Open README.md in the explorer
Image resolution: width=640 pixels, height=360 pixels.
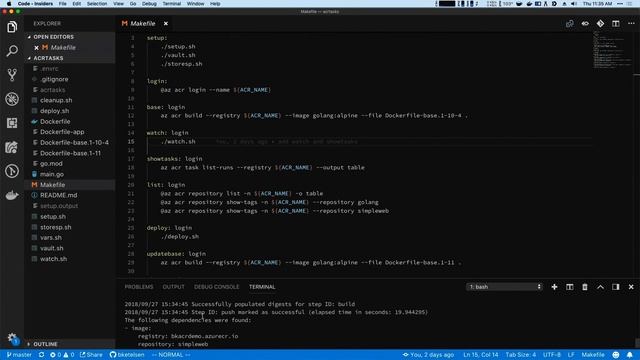tap(58, 196)
